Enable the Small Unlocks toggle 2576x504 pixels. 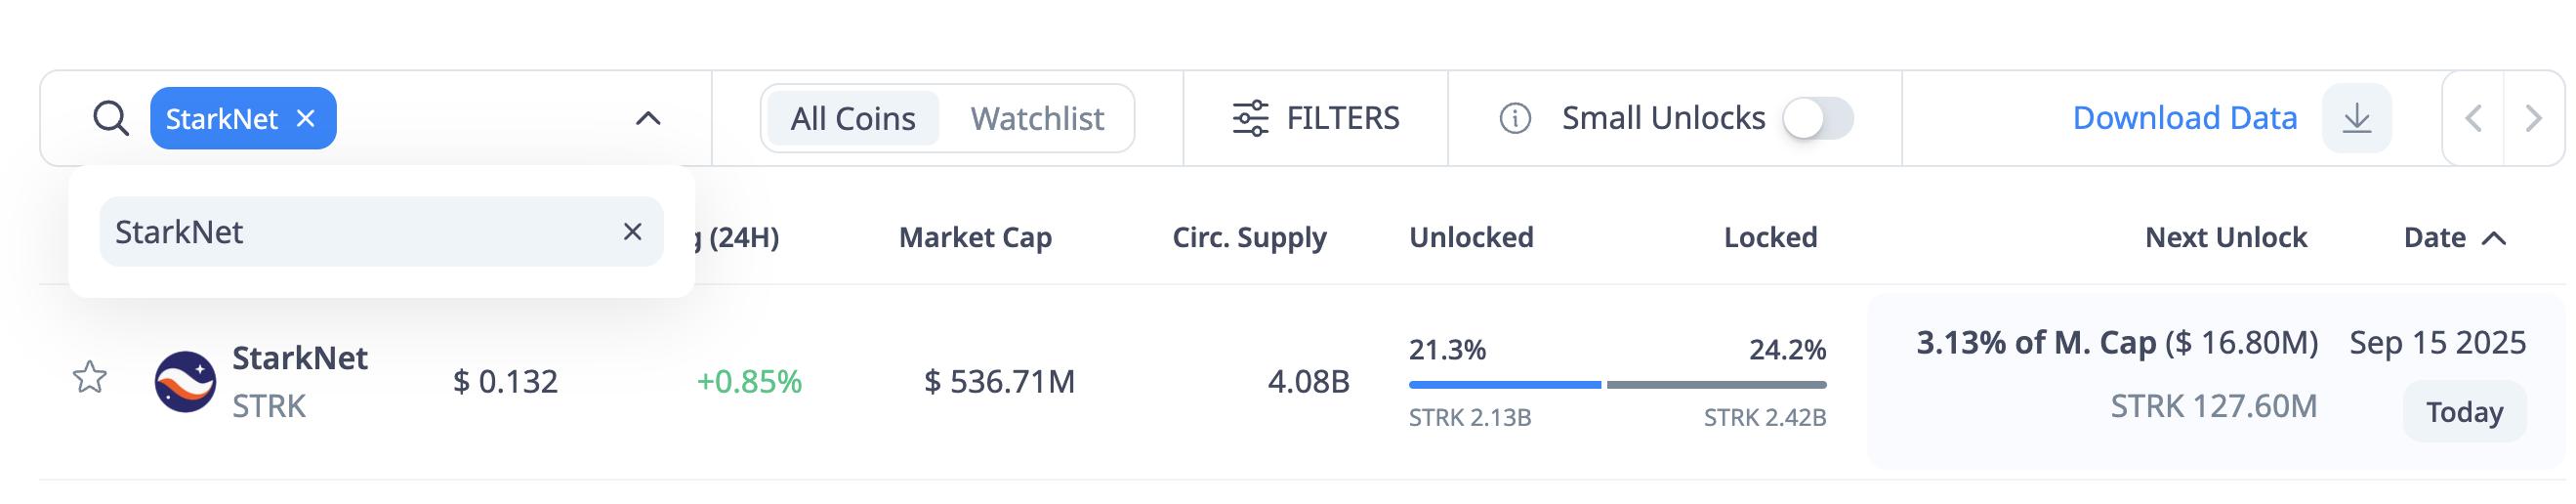tap(1818, 119)
